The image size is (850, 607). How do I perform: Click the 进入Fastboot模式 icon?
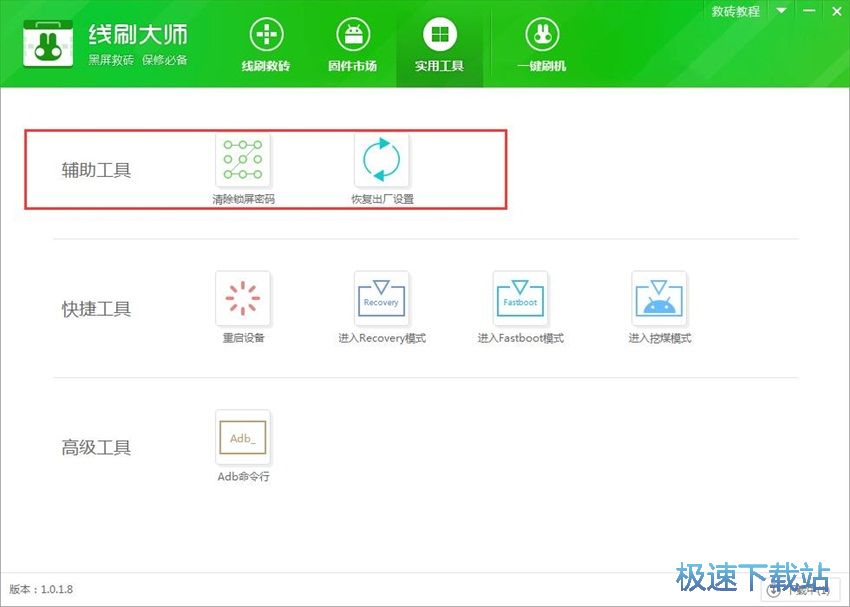[520, 299]
